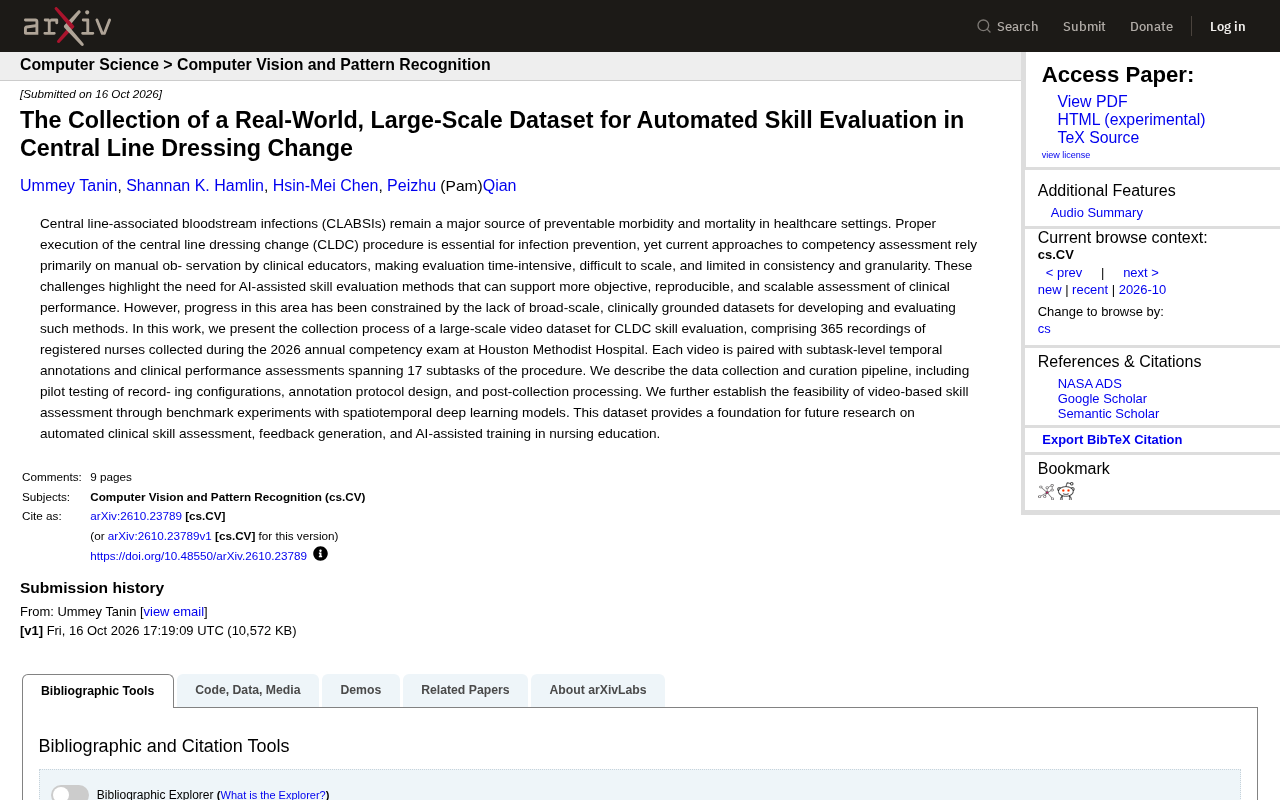1280x800 pixels.
Task: Click the View PDF link
Action: 1092,102
